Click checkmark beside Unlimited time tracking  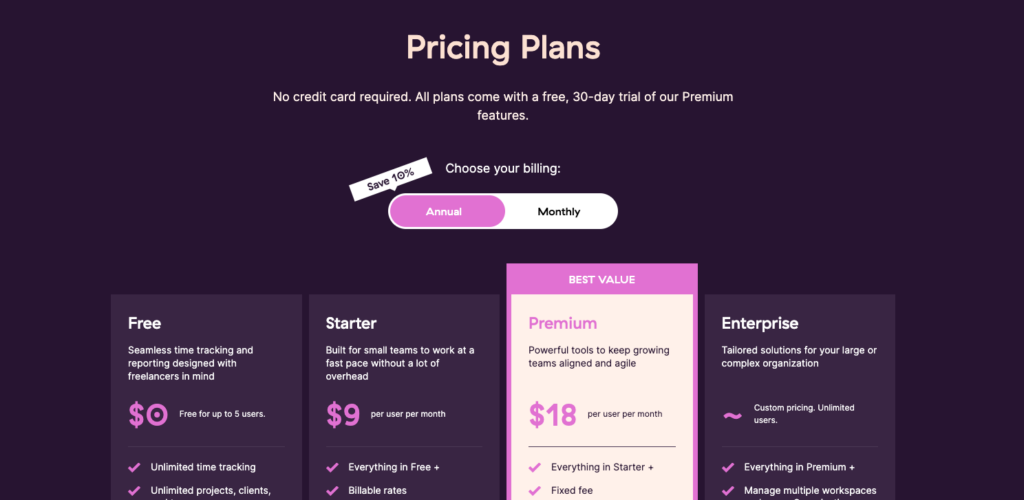[x=134, y=467]
